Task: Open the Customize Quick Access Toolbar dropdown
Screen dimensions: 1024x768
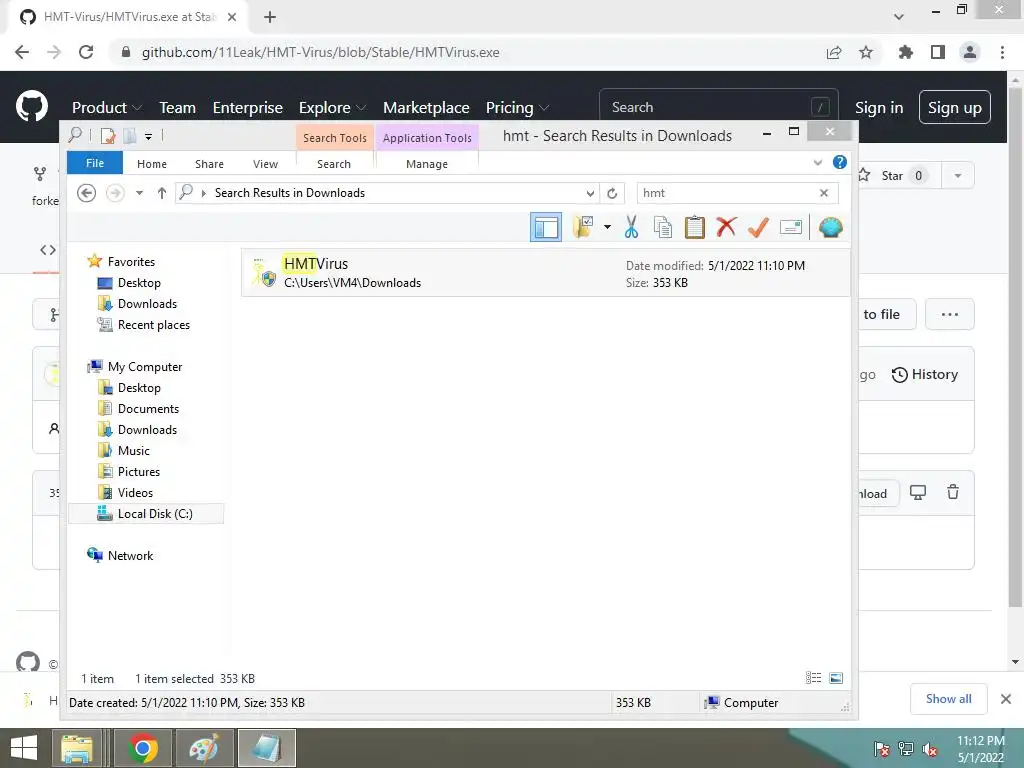Action: pyautogui.click(x=148, y=136)
